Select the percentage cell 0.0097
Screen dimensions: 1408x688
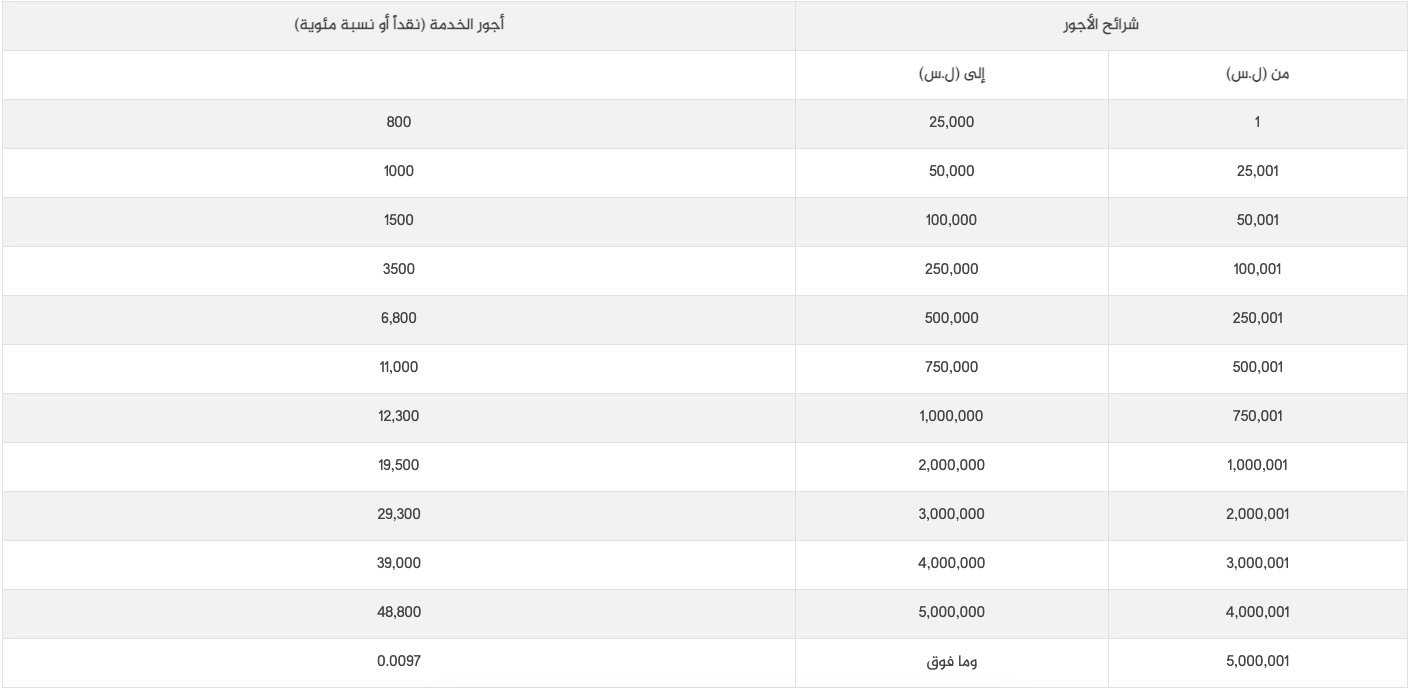tap(398, 661)
